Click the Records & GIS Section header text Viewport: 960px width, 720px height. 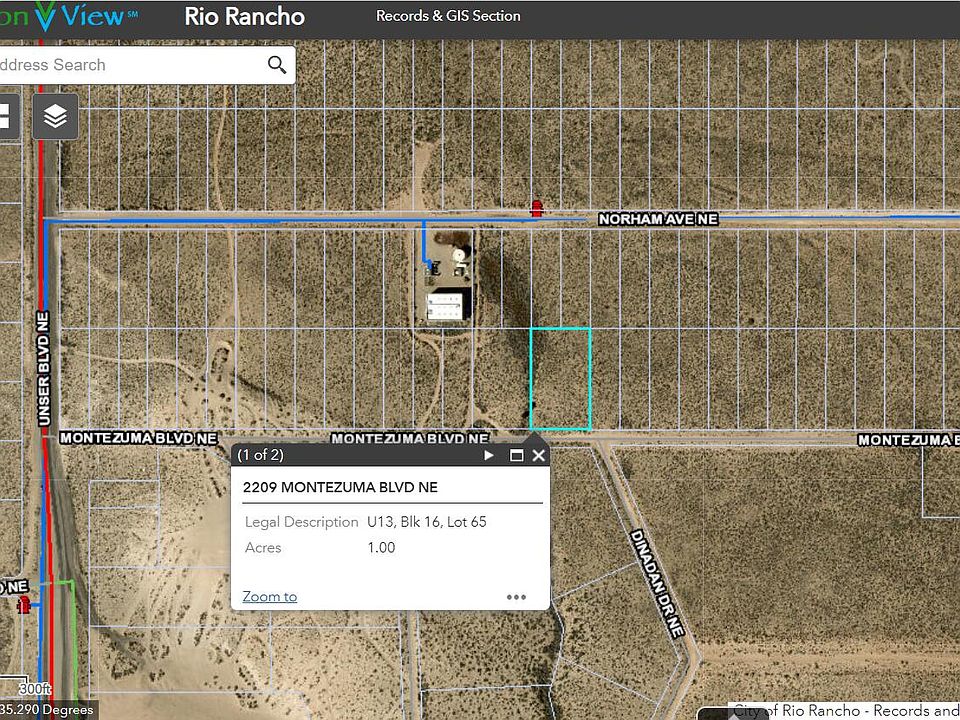coord(448,16)
